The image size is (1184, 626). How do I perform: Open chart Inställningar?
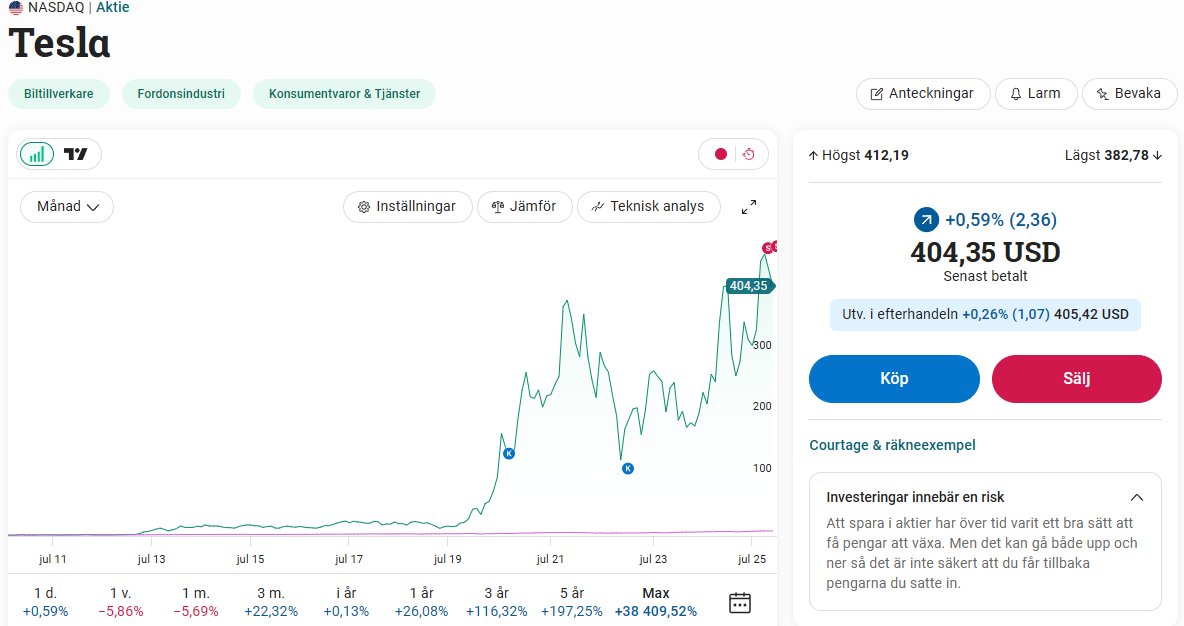408,206
